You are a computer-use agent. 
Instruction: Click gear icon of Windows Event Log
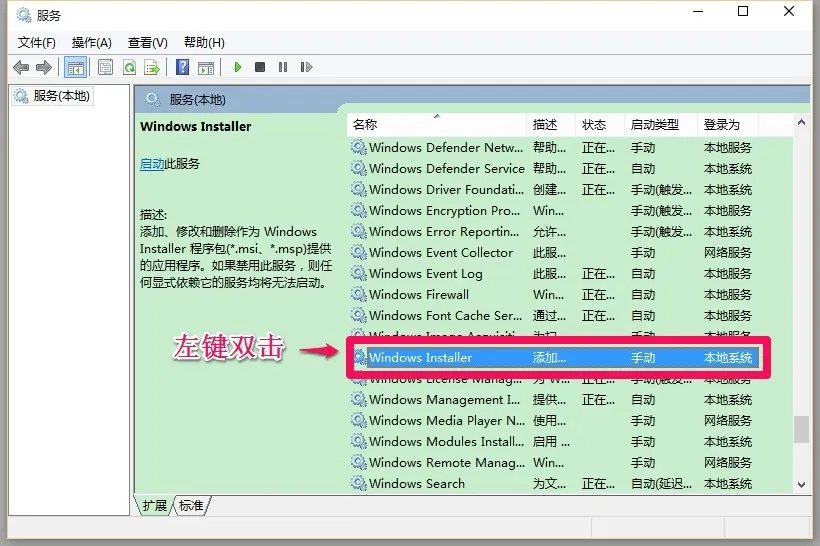point(358,274)
